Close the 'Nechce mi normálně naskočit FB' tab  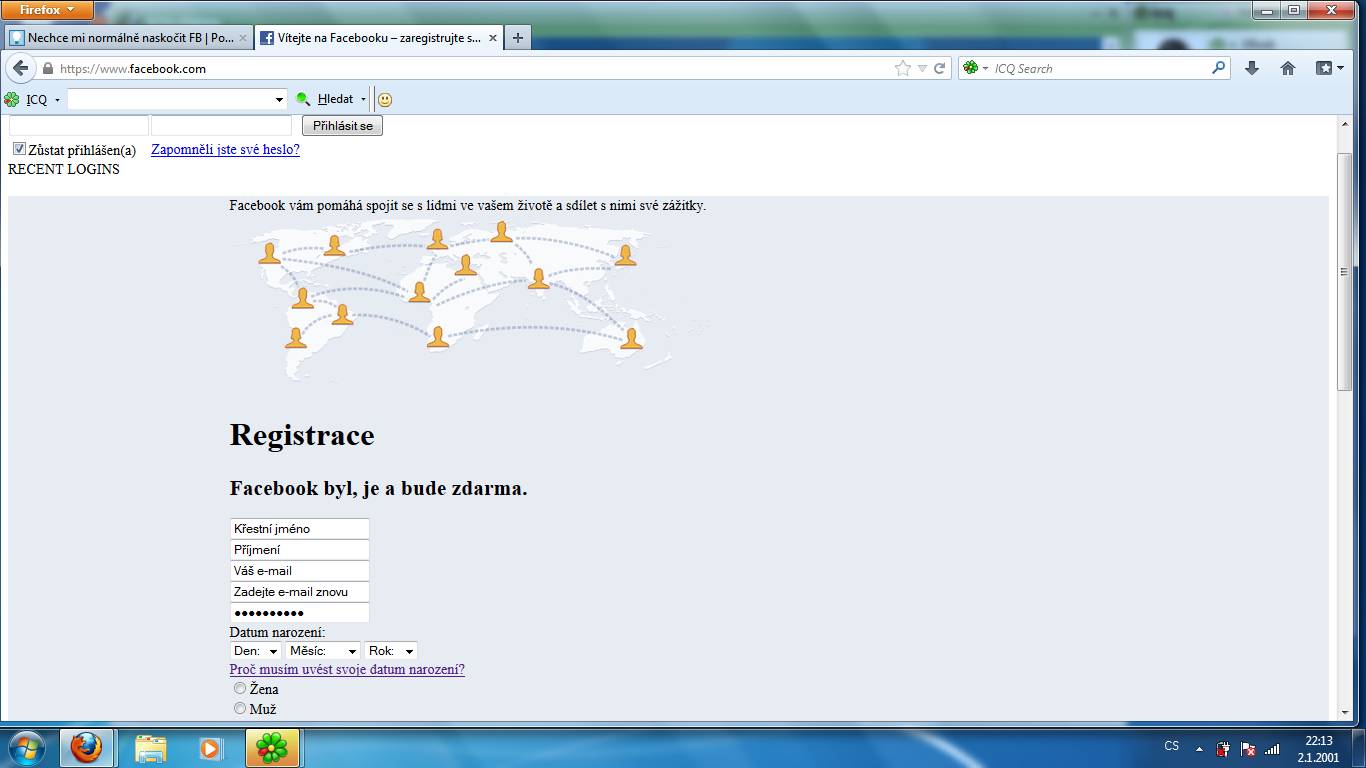click(x=243, y=38)
